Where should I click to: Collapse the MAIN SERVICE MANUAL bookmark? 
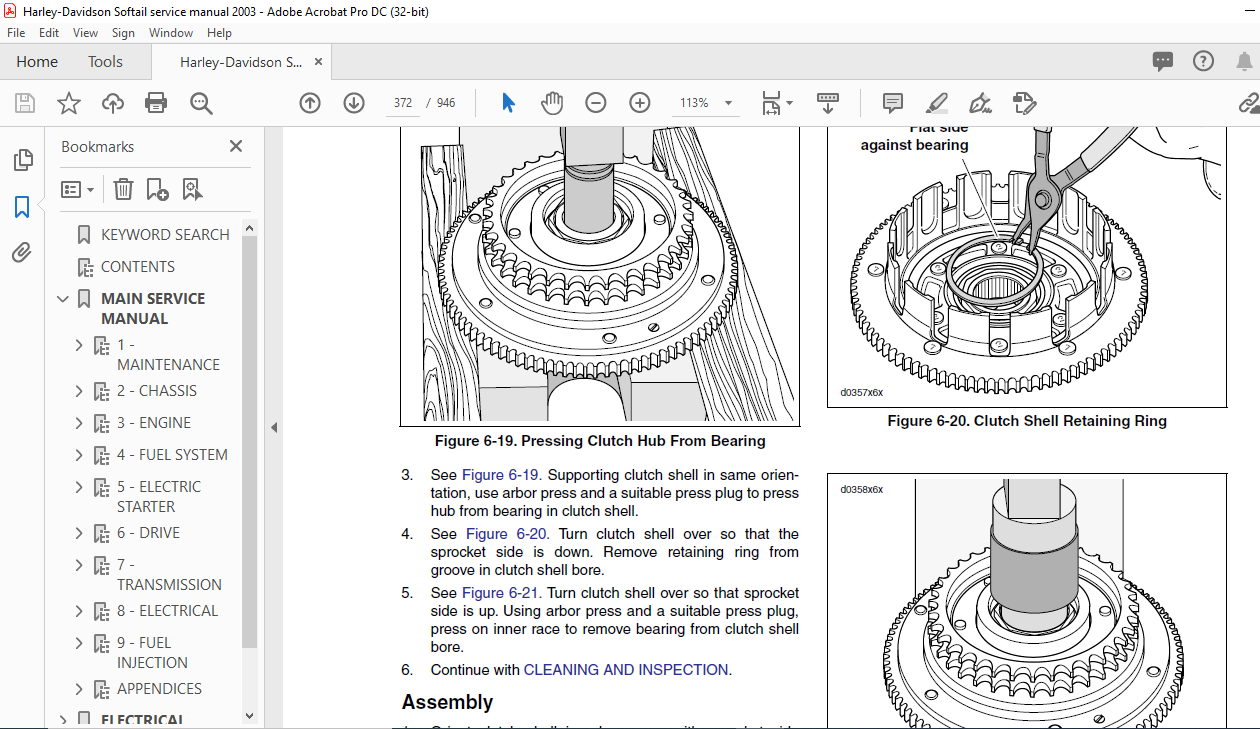click(63, 299)
